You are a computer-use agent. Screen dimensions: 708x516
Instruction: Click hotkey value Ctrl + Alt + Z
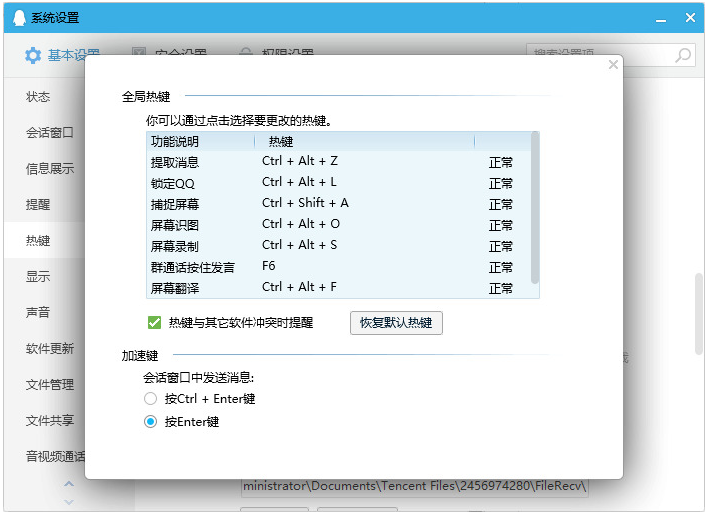point(300,161)
